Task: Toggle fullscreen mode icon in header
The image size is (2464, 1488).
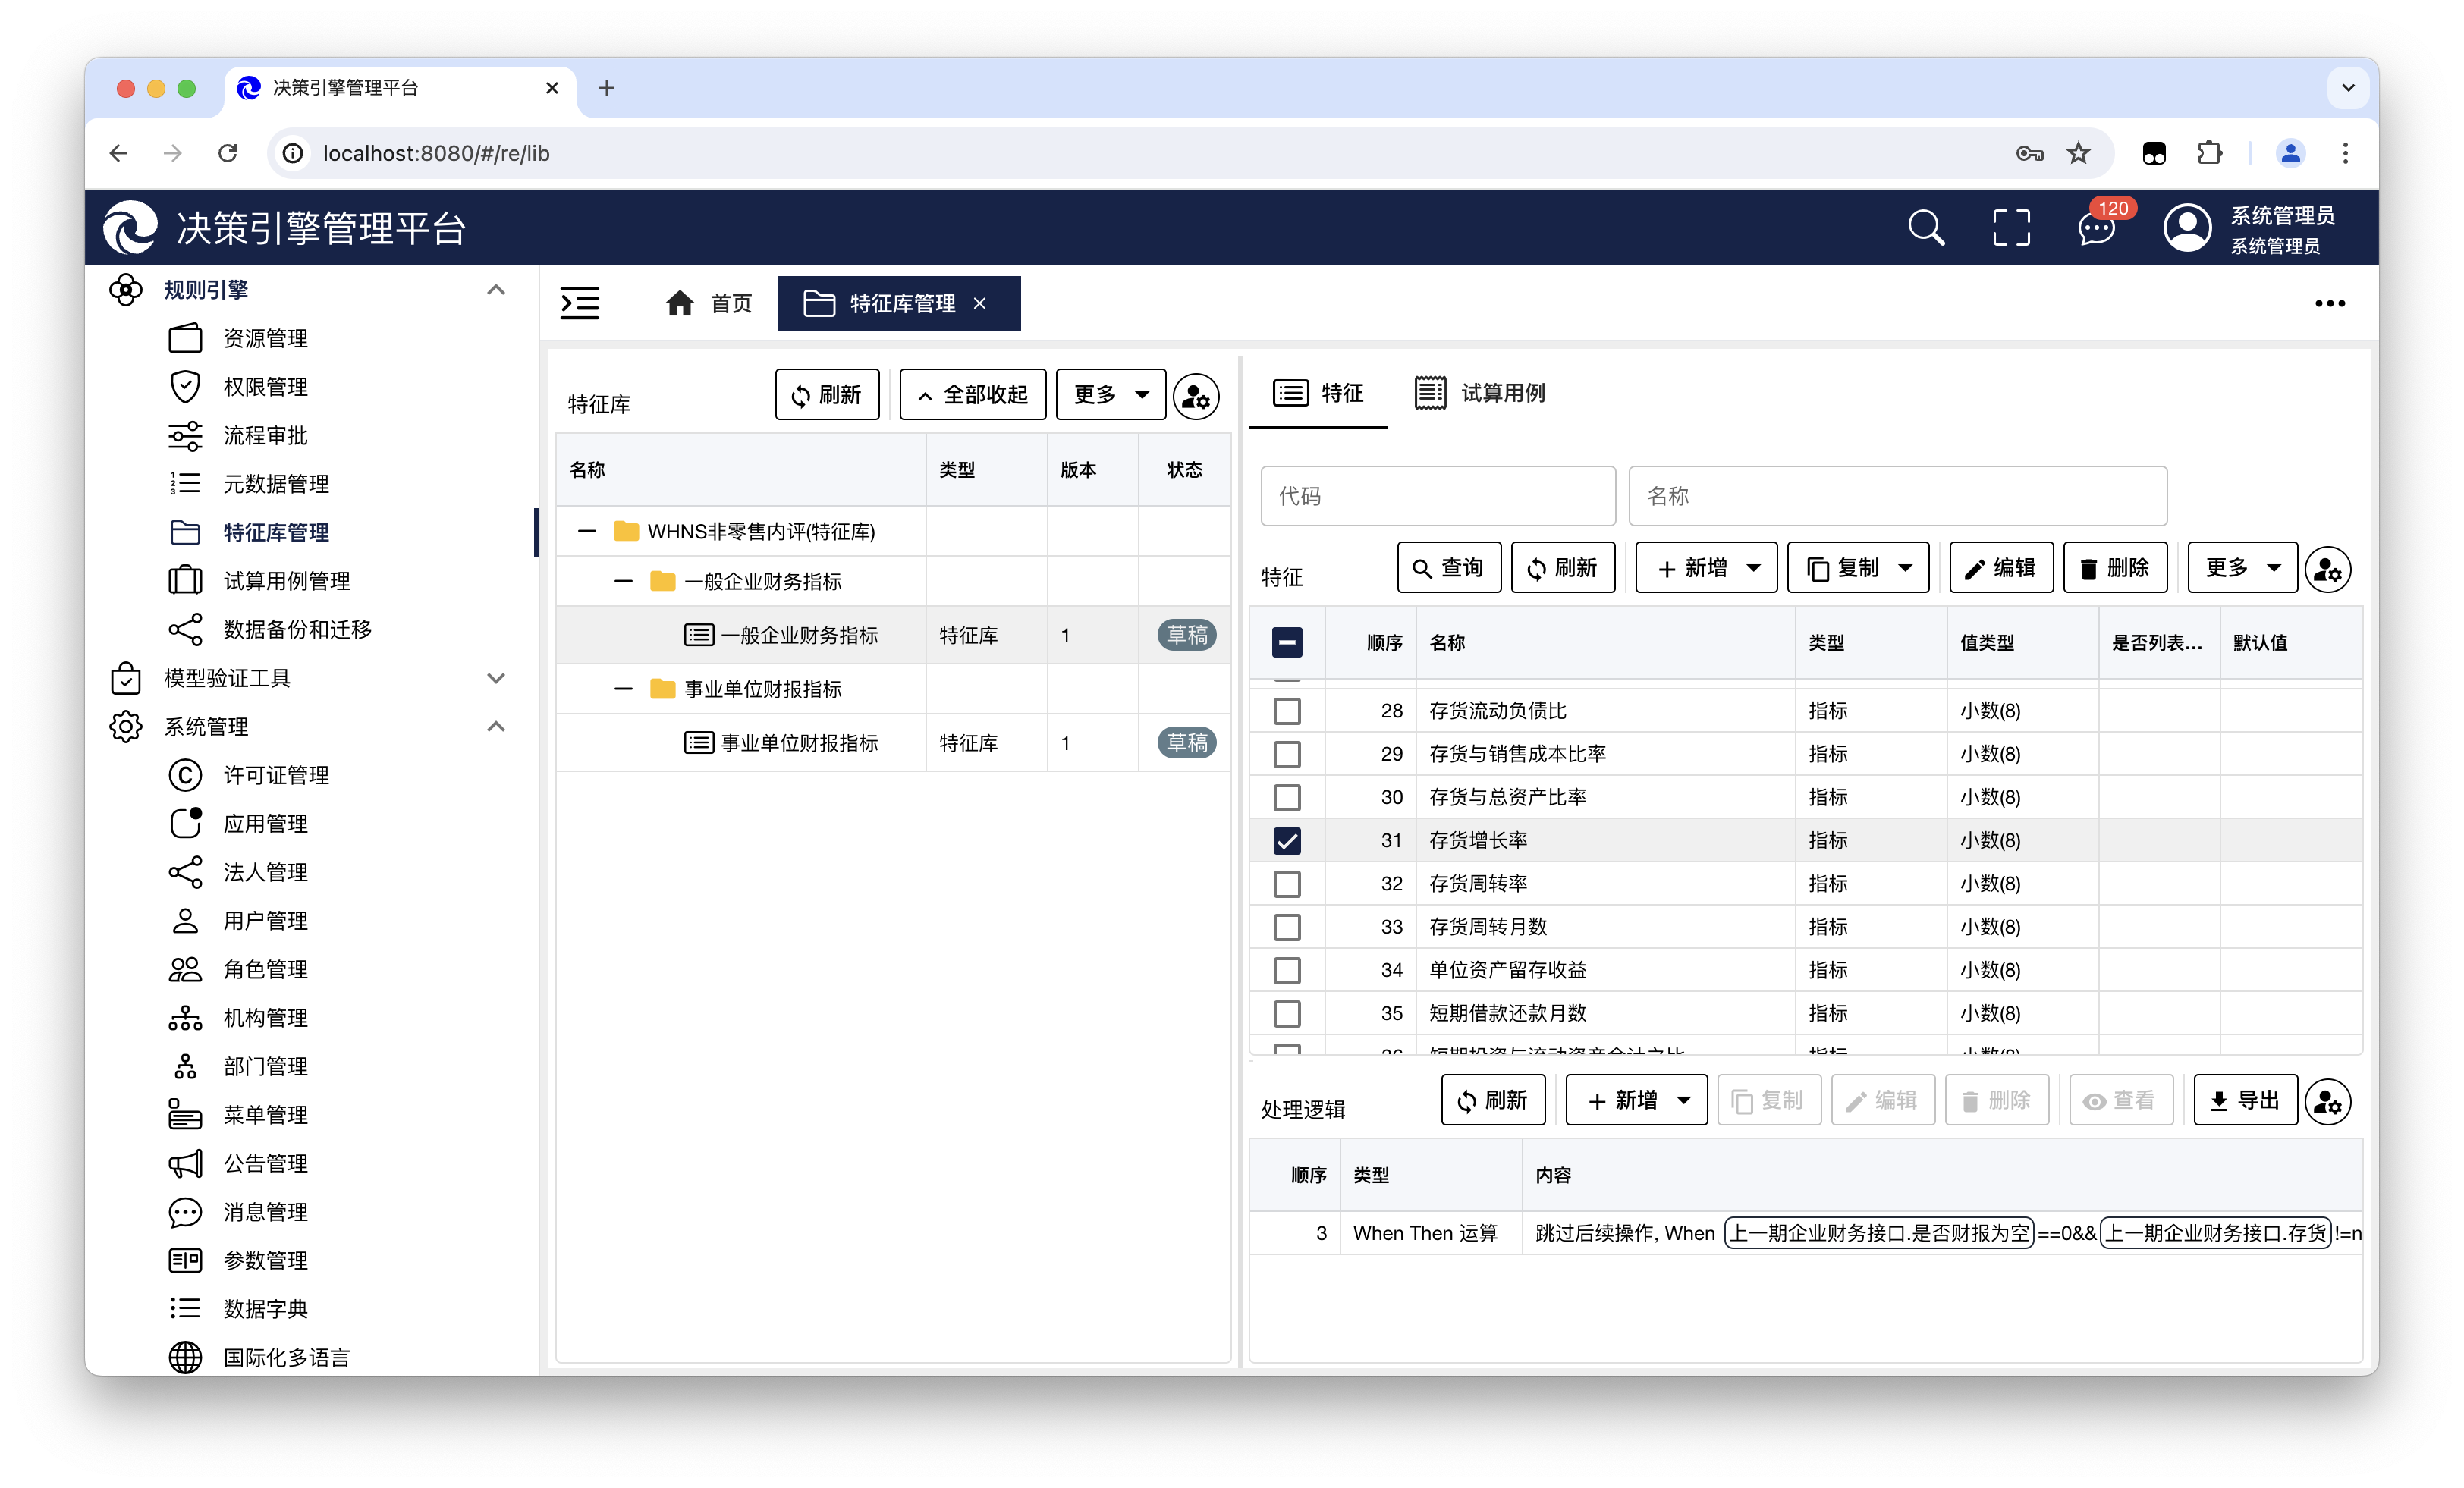Action: tap(2011, 228)
